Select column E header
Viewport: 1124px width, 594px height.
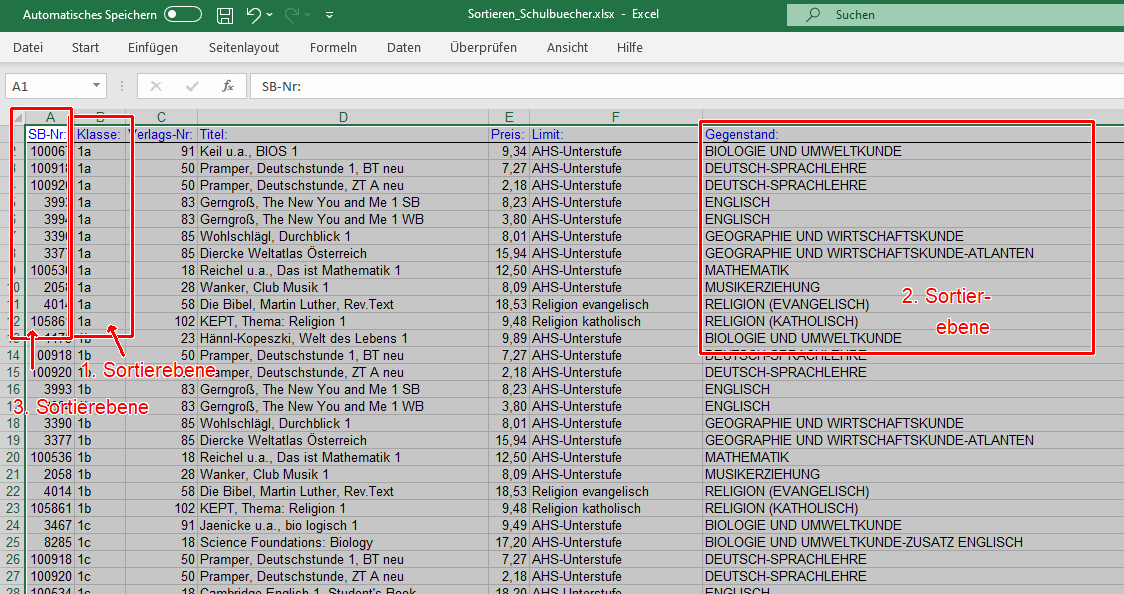(509, 118)
